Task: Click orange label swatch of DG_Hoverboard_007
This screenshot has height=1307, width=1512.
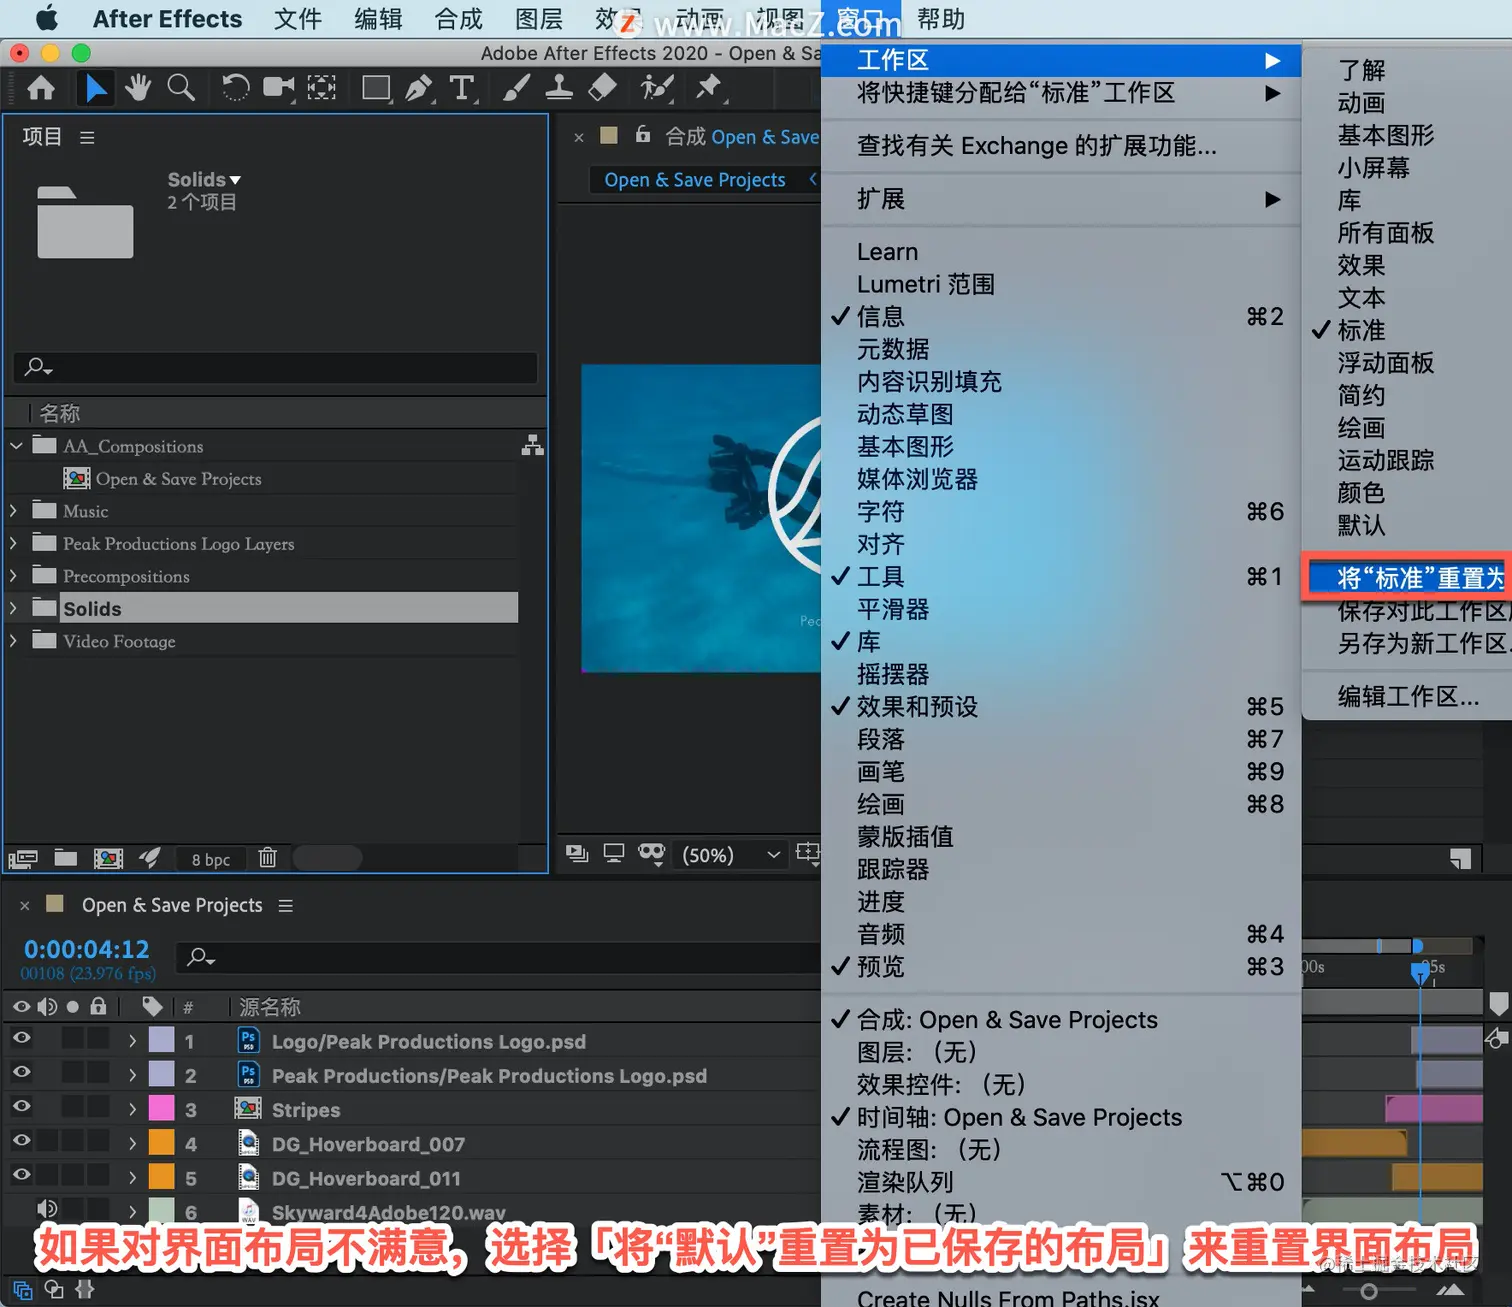Action: pyautogui.click(x=161, y=1142)
